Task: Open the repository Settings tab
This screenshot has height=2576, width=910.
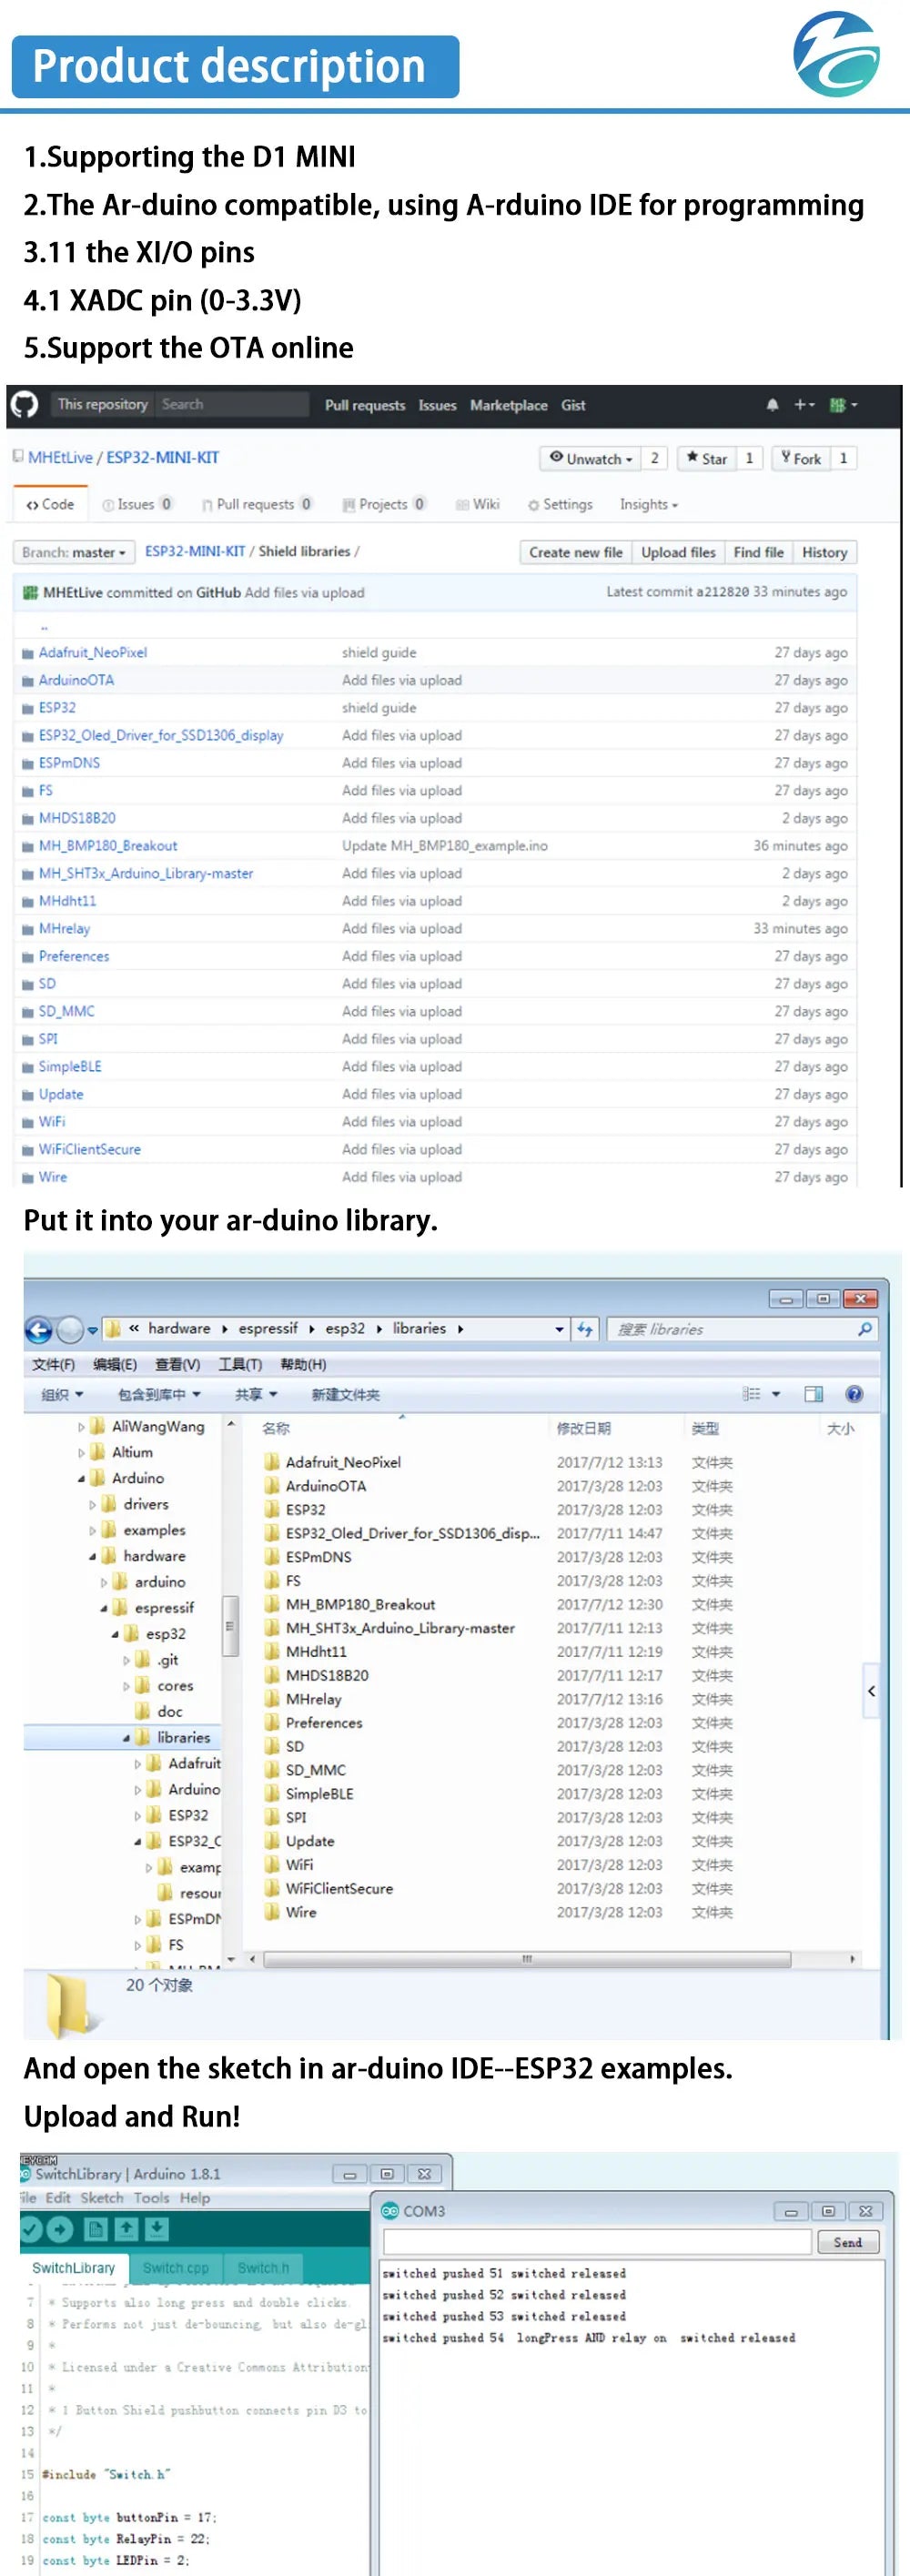Action: [560, 504]
